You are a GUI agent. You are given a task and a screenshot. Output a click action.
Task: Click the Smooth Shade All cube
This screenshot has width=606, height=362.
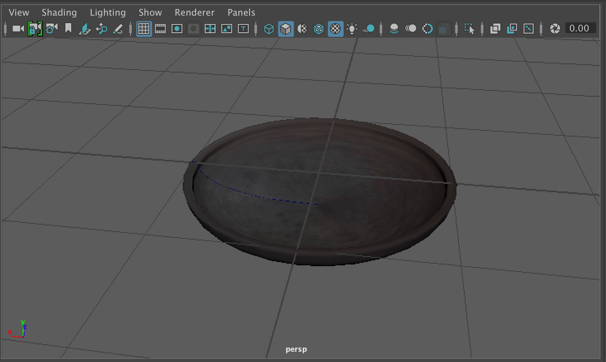point(286,29)
